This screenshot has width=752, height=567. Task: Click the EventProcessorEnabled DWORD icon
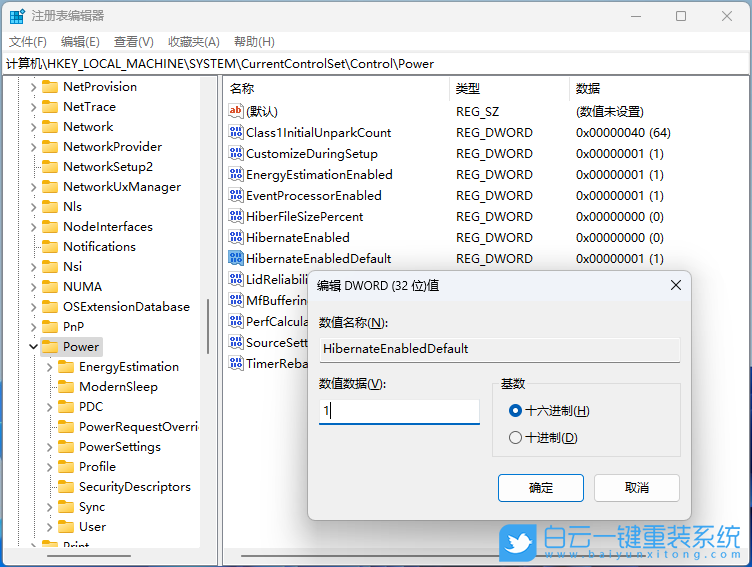pyautogui.click(x=235, y=195)
